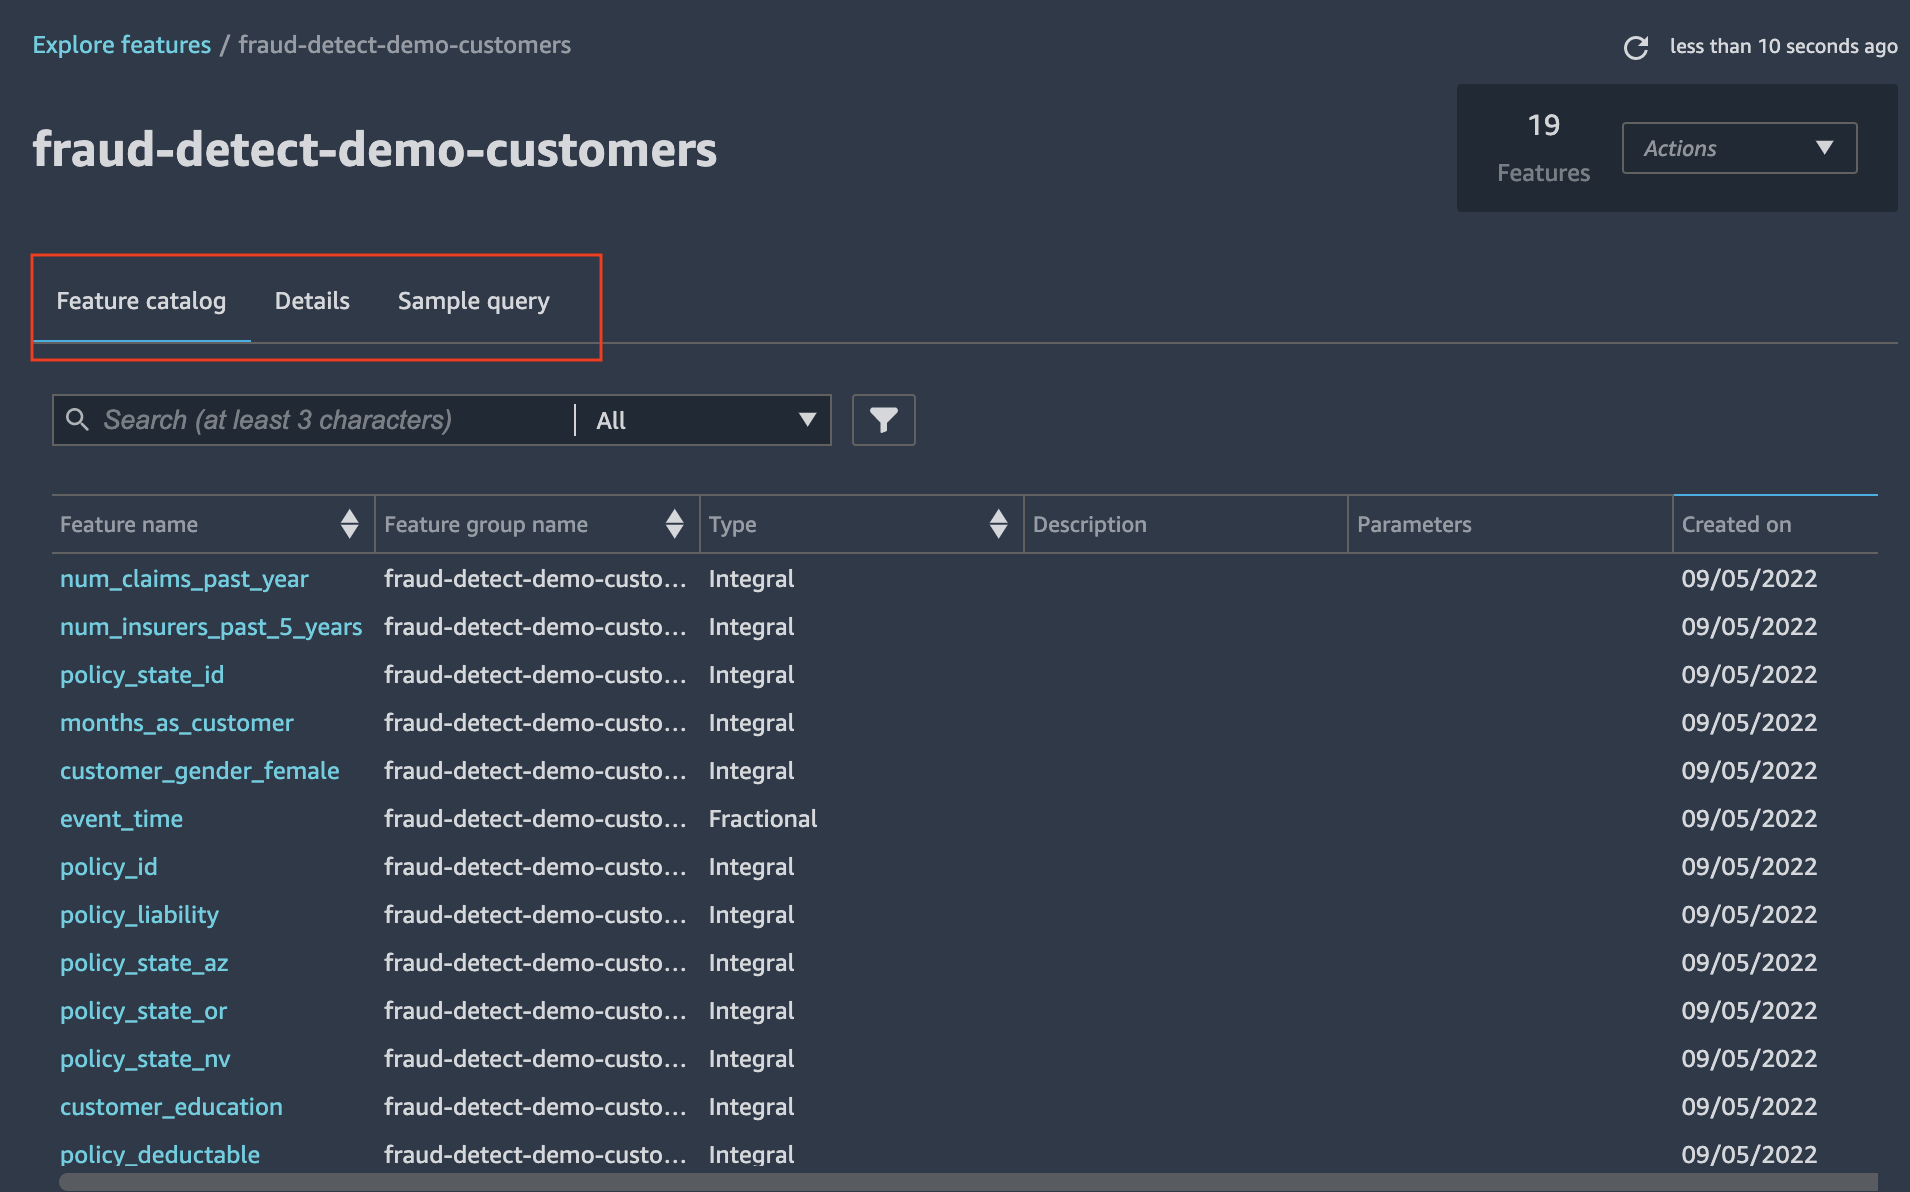Open the filter funnel button
Screen dimensions: 1910x1192
[883, 420]
